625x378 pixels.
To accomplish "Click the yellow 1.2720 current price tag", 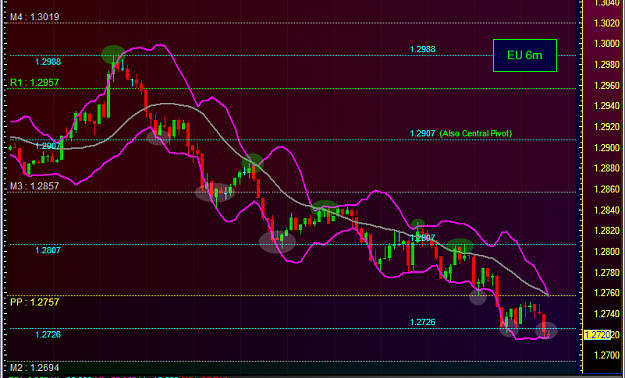I will tap(597, 335).
